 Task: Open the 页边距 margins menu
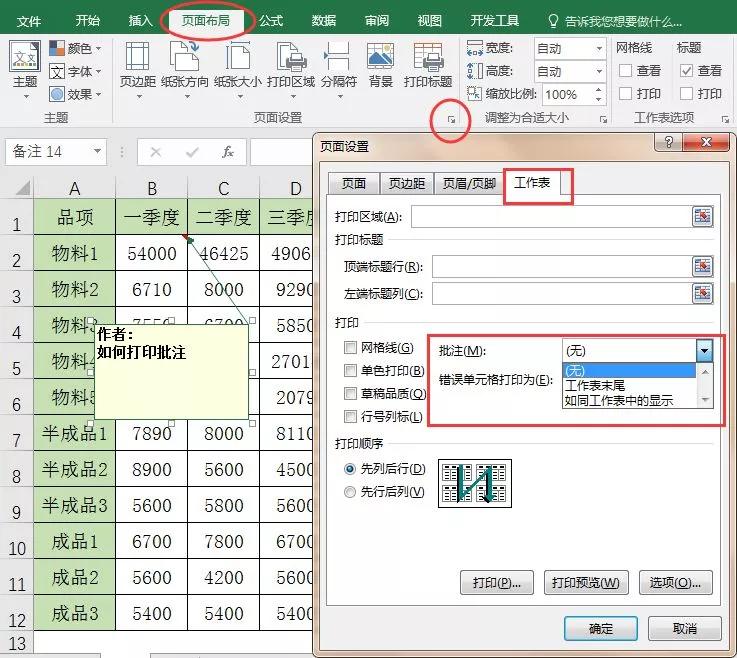tap(137, 70)
